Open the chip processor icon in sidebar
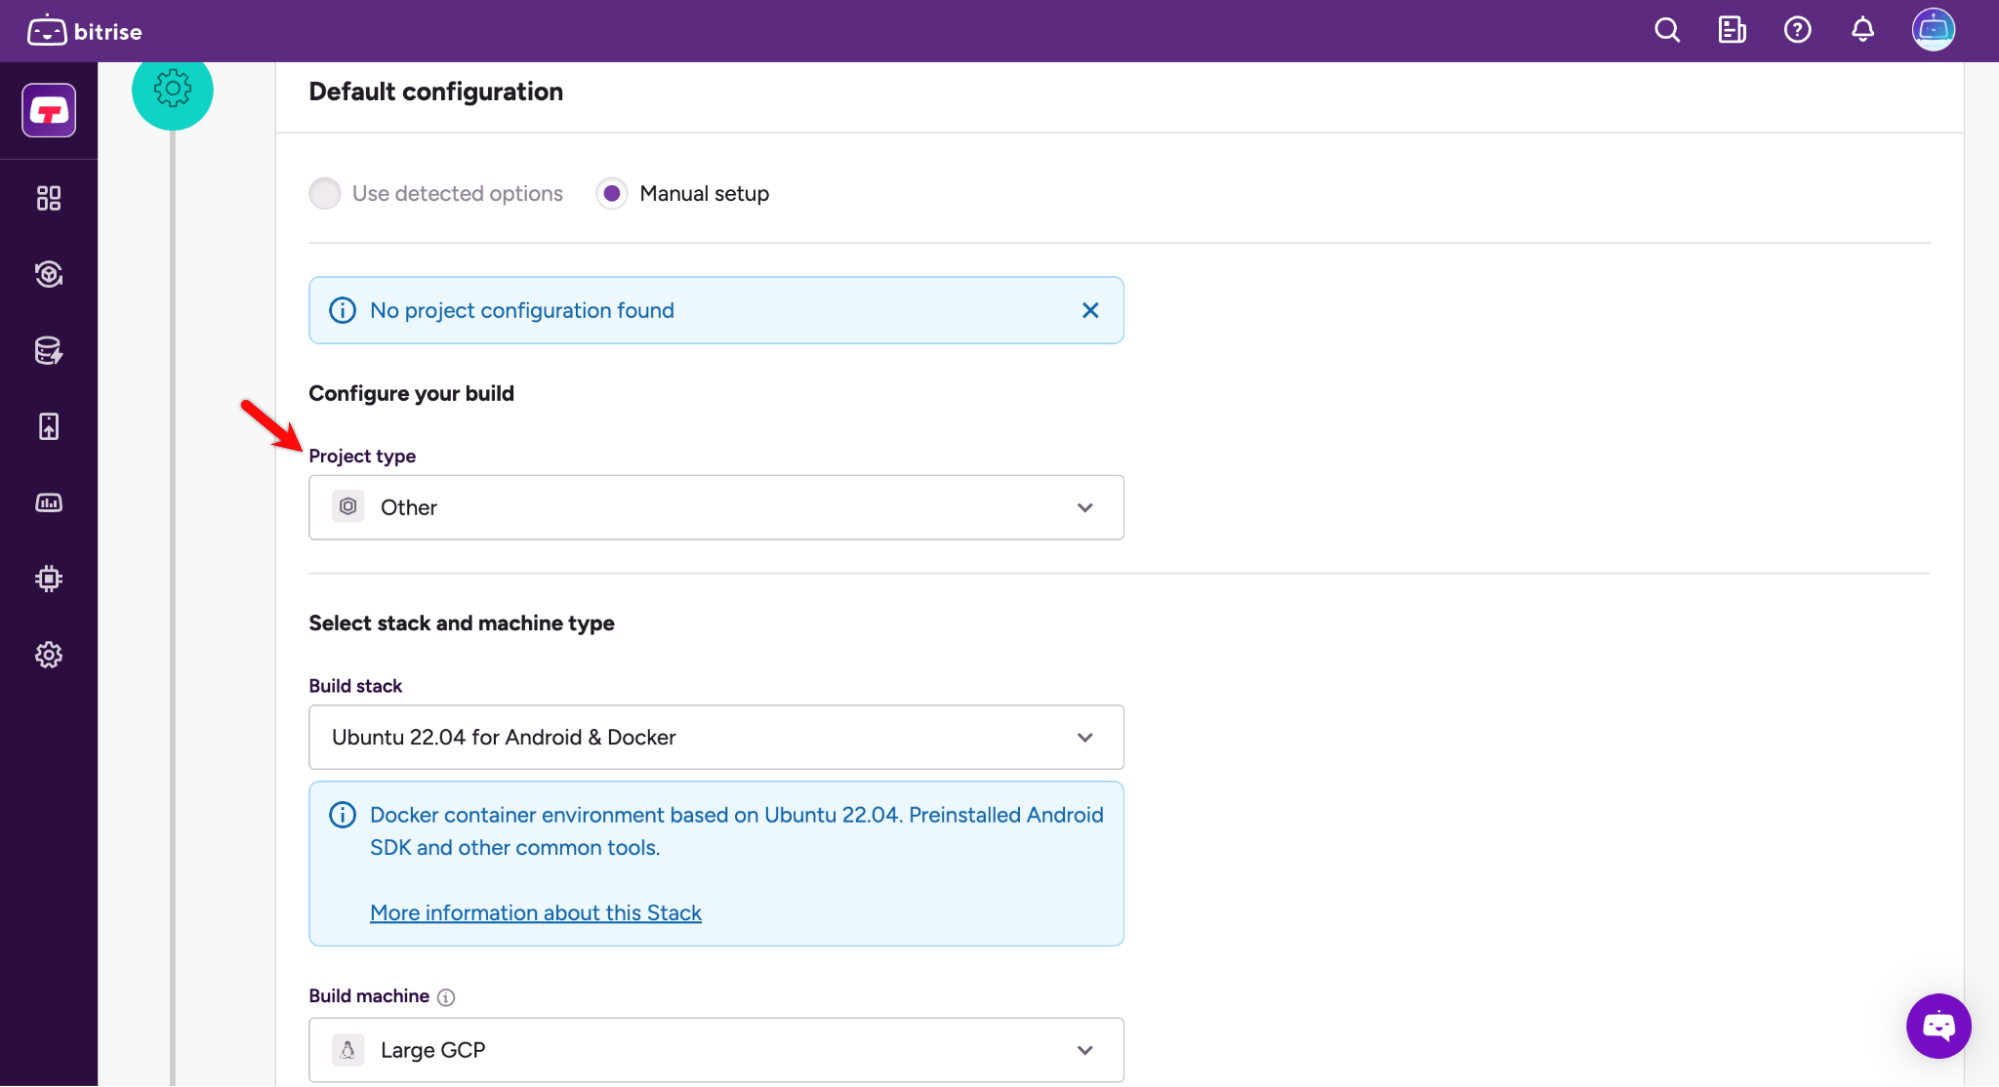The height and width of the screenshot is (1087, 1999). 49,579
